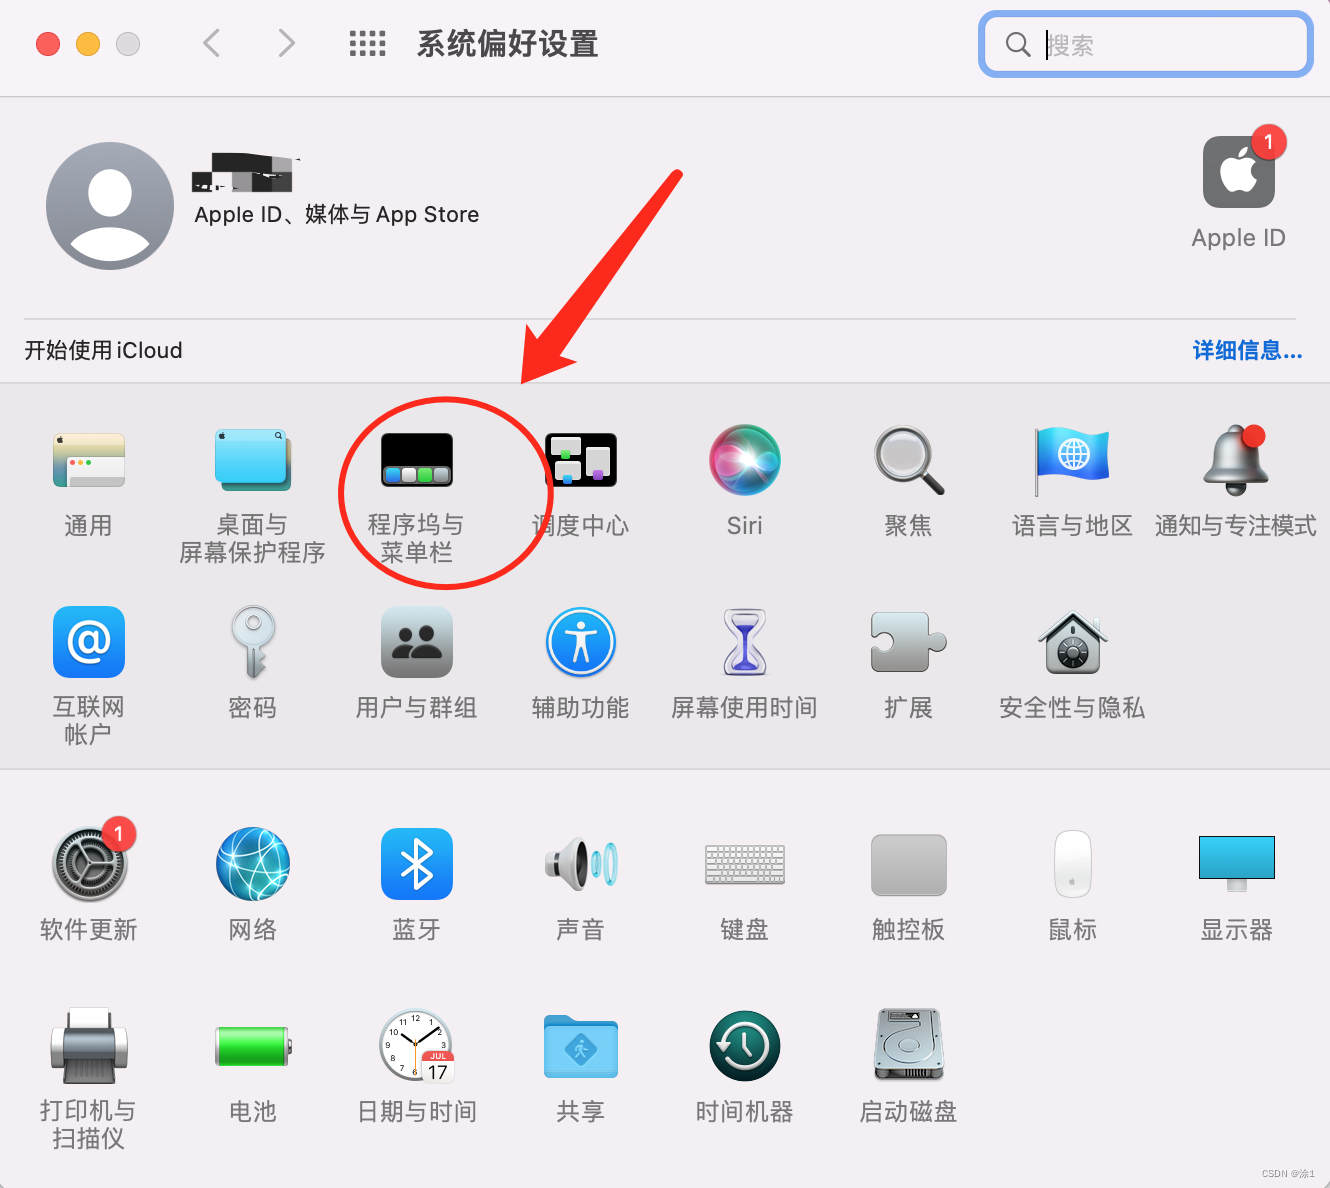1330x1188 pixels.
Task: Click Apple ID、媒体与 App Store text
Action: coord(336,215)
